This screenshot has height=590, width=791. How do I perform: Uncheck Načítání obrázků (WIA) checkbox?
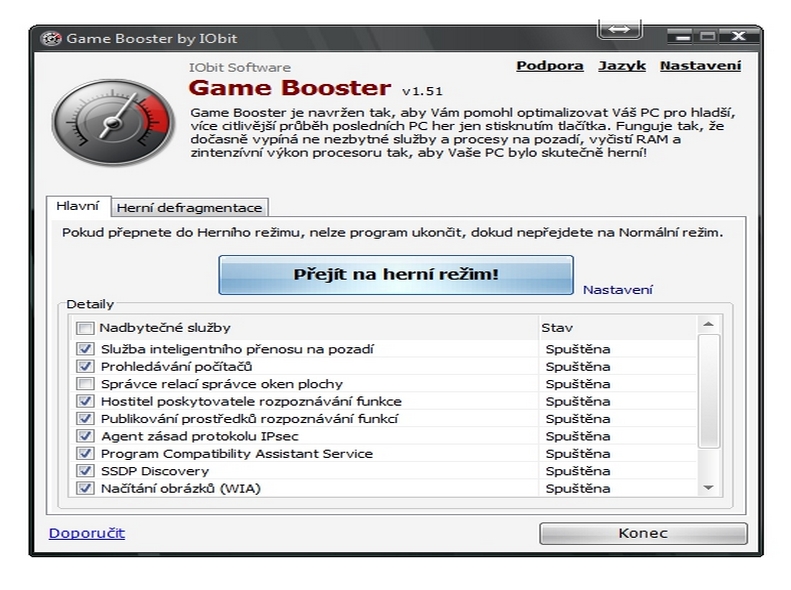coord(85,488)
